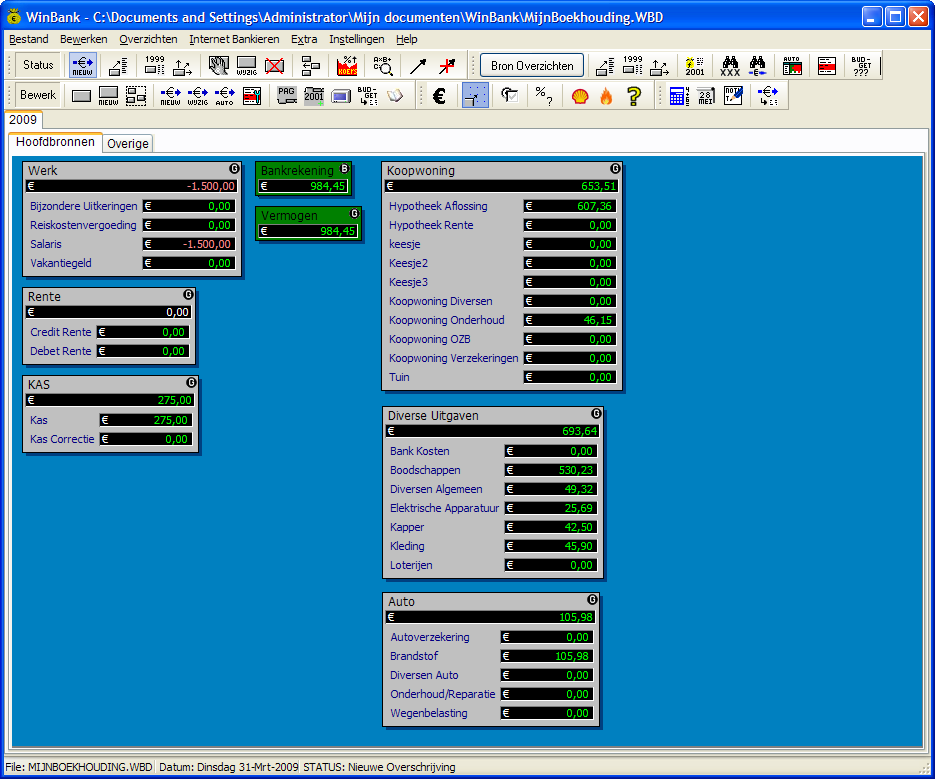Click the NIEUW new source box icon
Viewport: 935px width, 779px height.
click(x=108, y=95)
